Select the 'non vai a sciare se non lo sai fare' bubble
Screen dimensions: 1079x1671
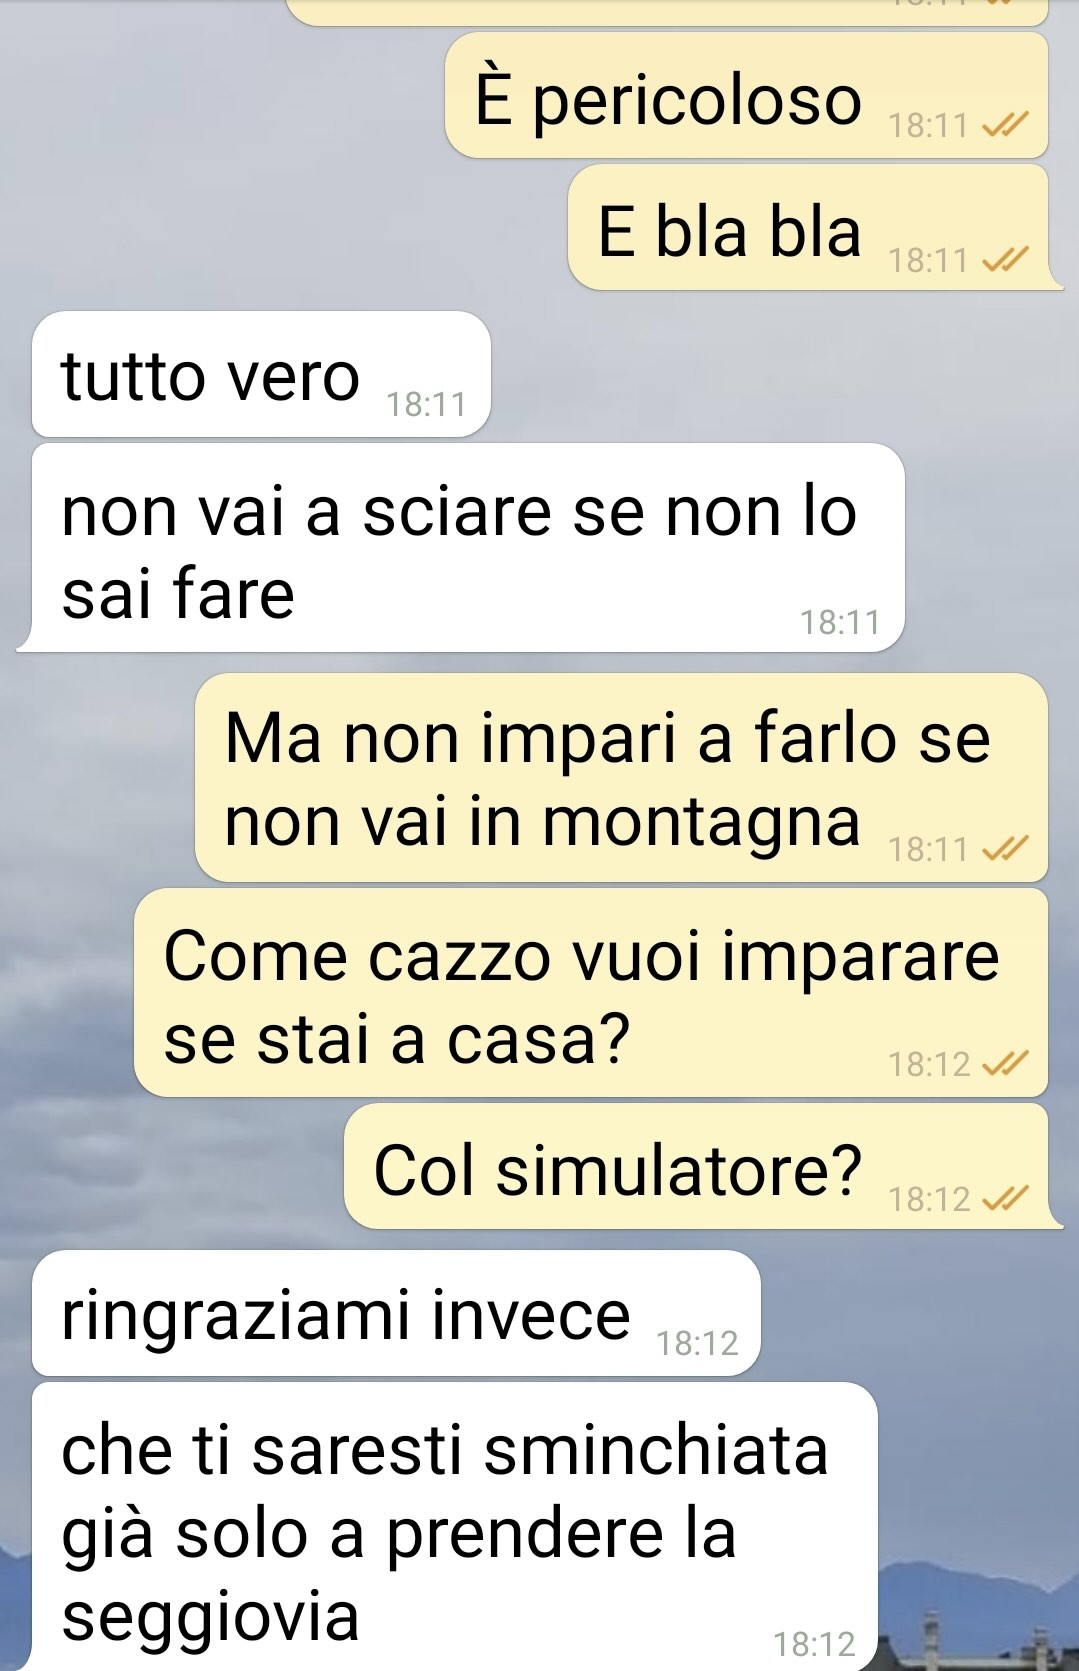(x=461, y=548)
